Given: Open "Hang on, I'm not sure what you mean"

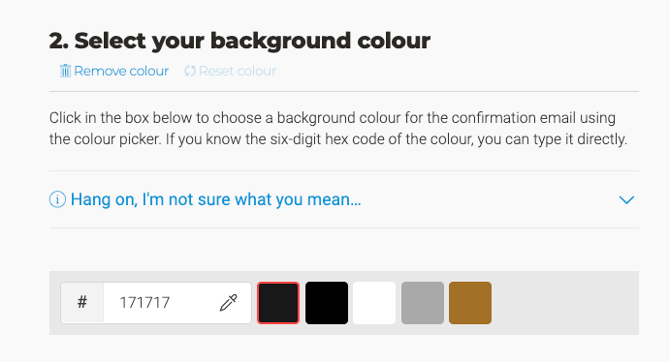Looking at the screenshot, I should [215, 200].
